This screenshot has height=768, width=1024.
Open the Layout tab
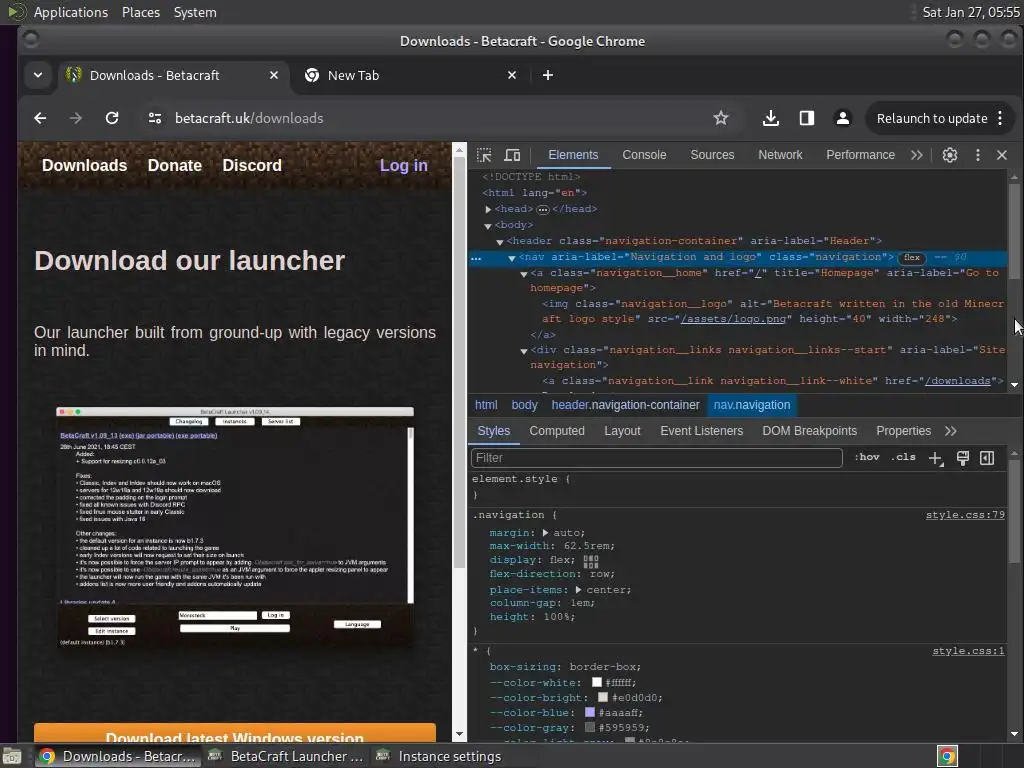click(x=622, y=431)
